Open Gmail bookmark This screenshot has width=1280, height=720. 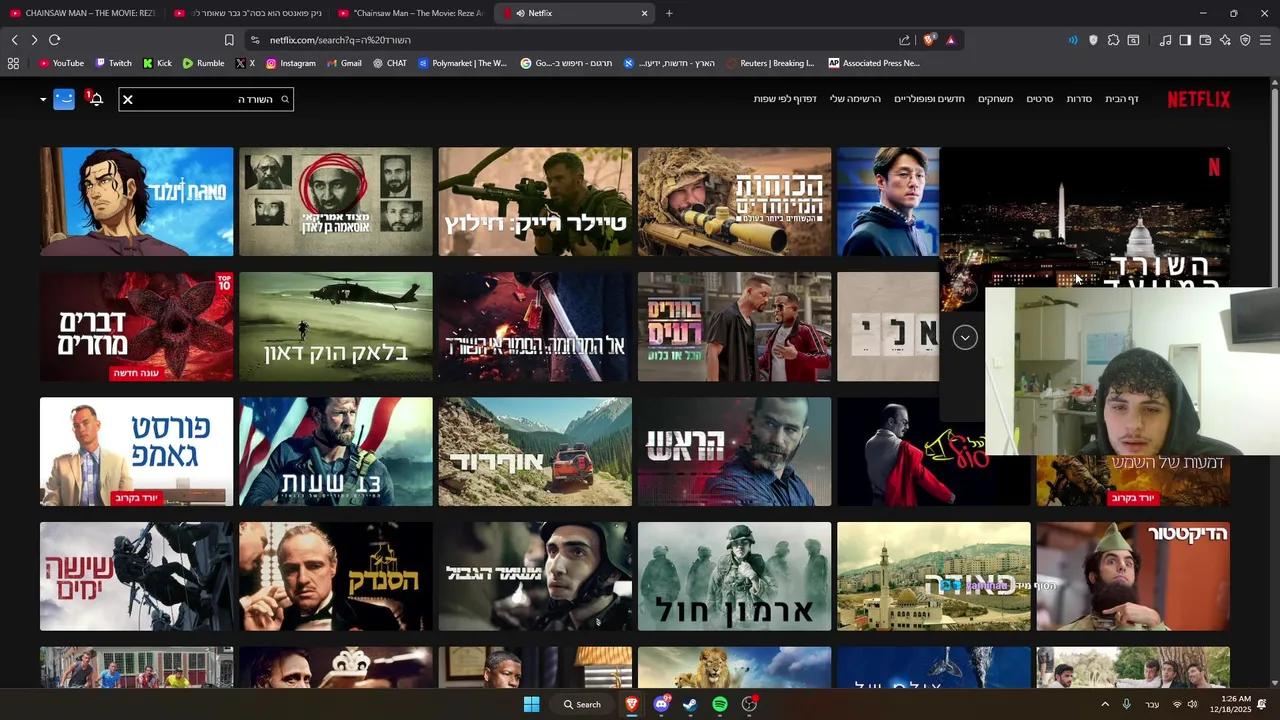pyautogui.click(x=344, y=63)
